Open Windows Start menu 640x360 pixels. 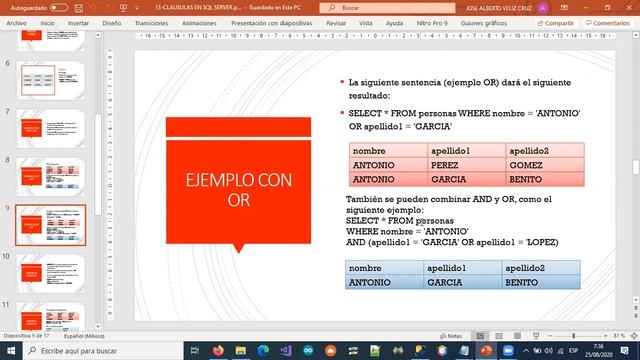coord(11,351)
